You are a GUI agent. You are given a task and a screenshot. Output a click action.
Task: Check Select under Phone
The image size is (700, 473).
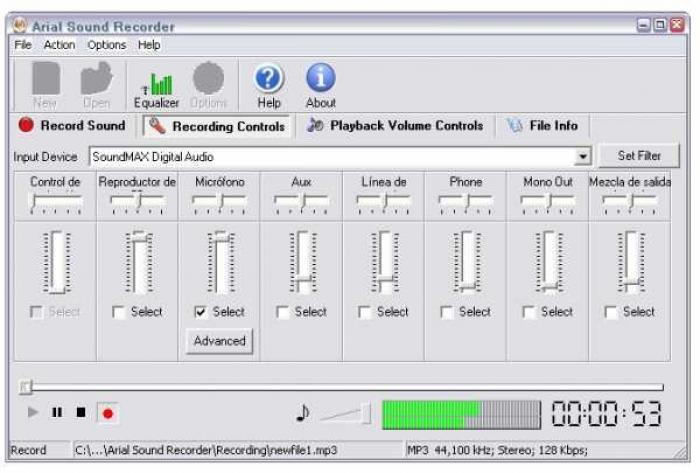446,312
